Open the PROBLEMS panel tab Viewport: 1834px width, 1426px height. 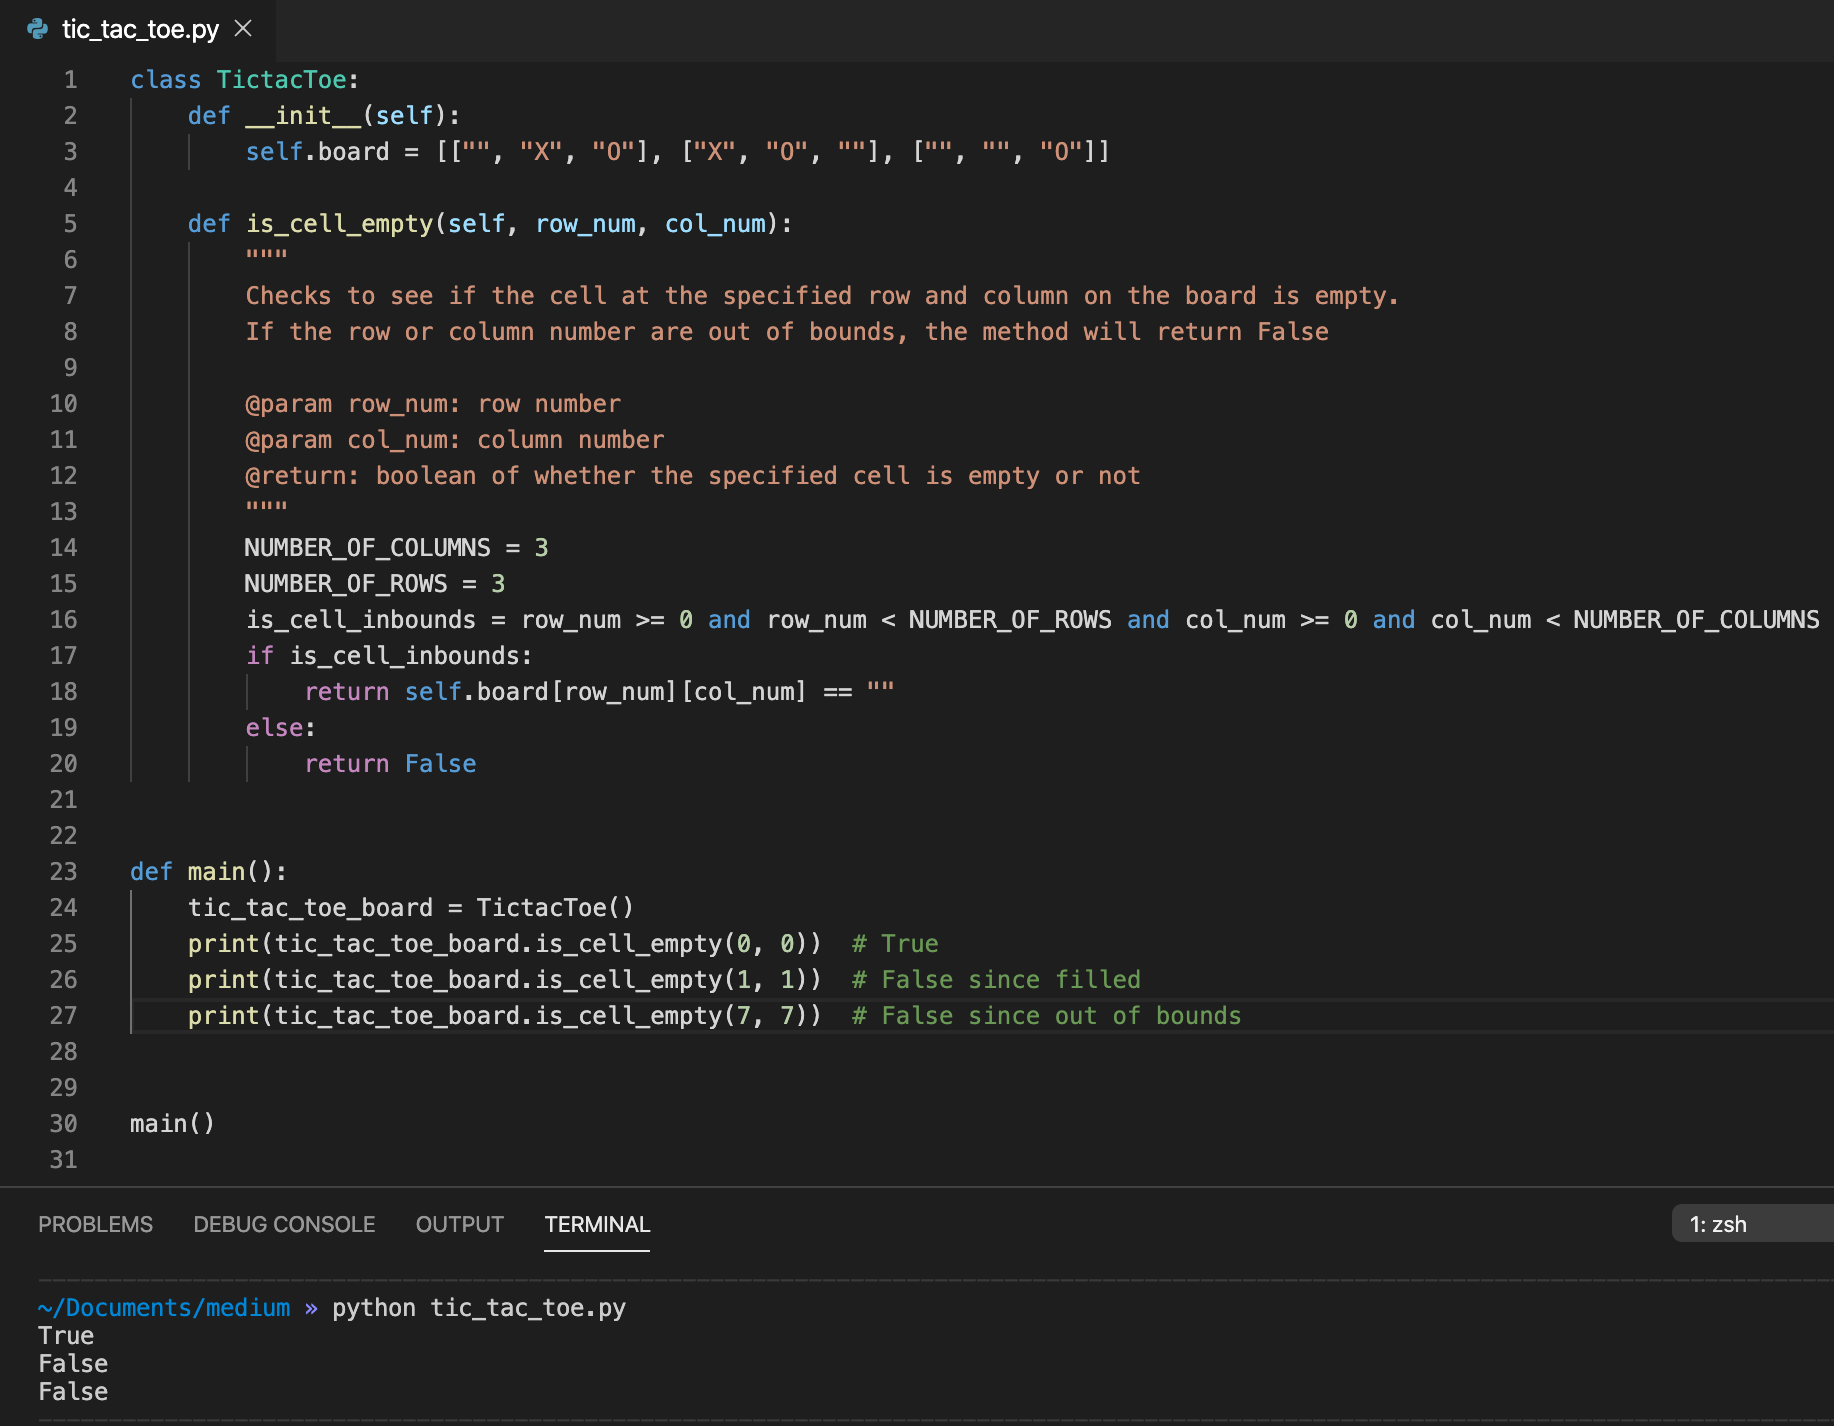pyautogui.click(x=96, y=1224)
